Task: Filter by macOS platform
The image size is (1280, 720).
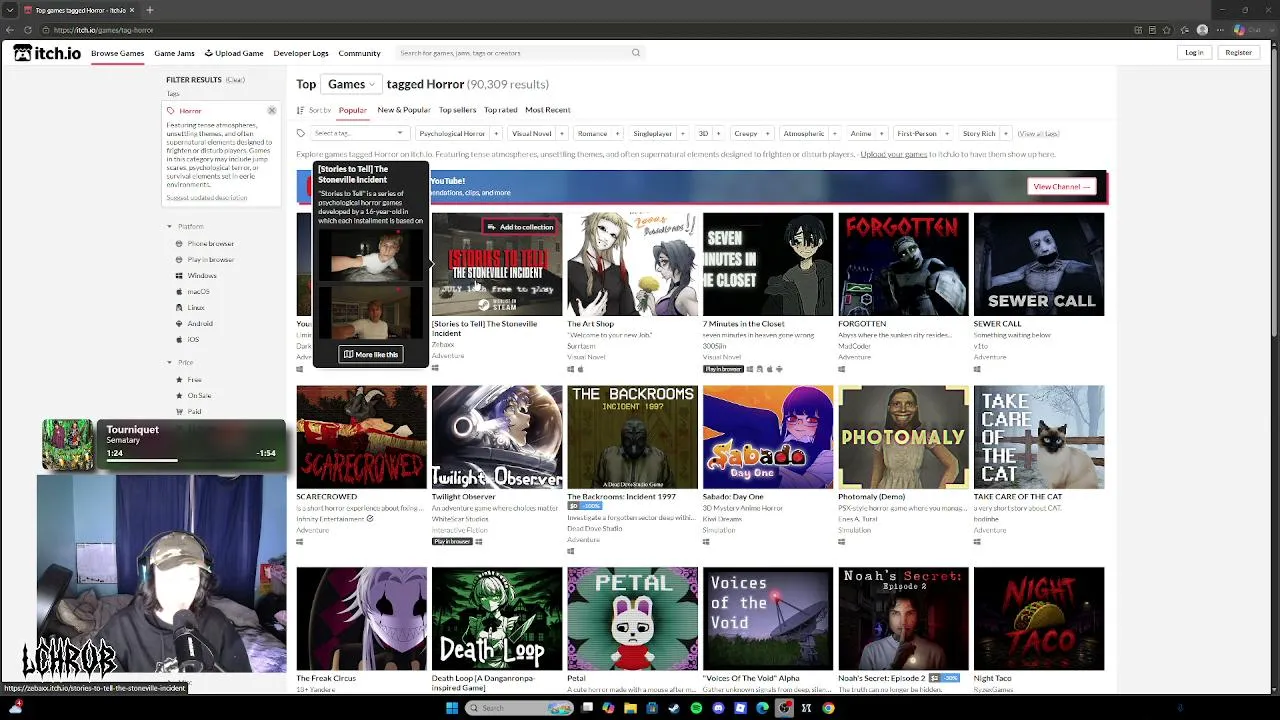Action: (198, 292)
